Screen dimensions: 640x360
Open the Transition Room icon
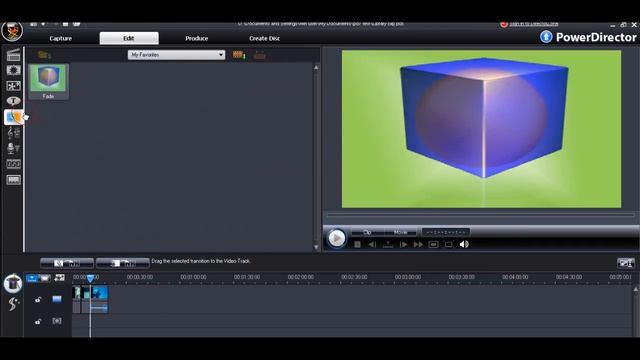[x=13, y=117]
